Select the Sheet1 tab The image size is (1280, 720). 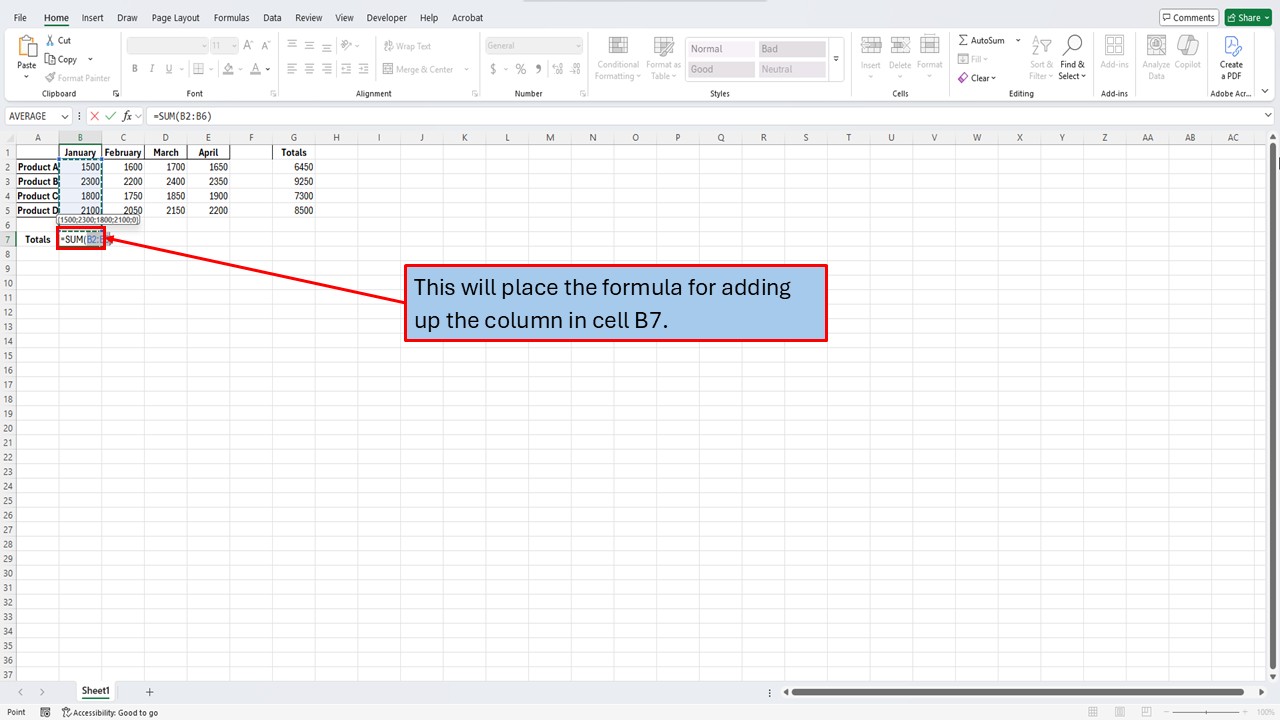(95, 690)
